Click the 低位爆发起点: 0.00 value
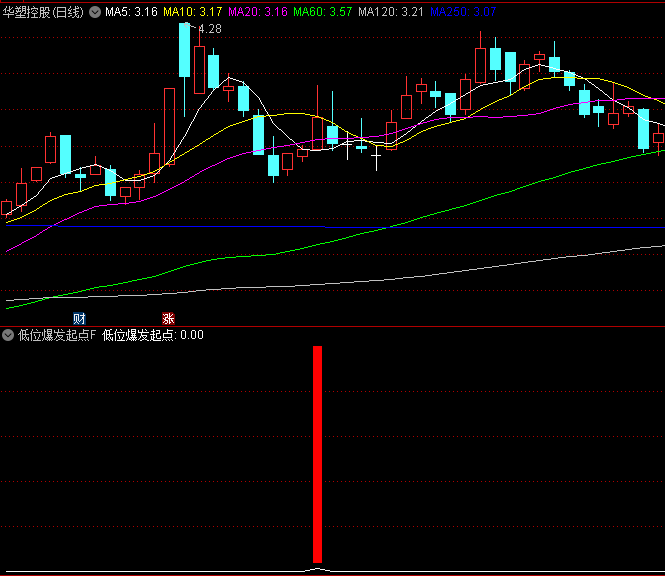This screenshot has width=665, height=576. click(x=153, y=335)
